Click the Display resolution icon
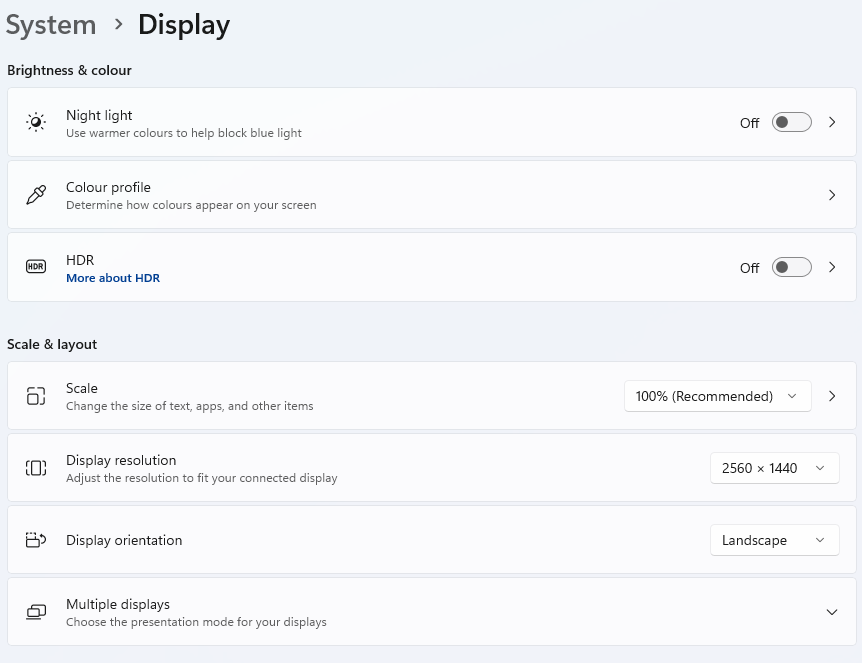The width and height of the screenshot is (862, 663). 36,468
